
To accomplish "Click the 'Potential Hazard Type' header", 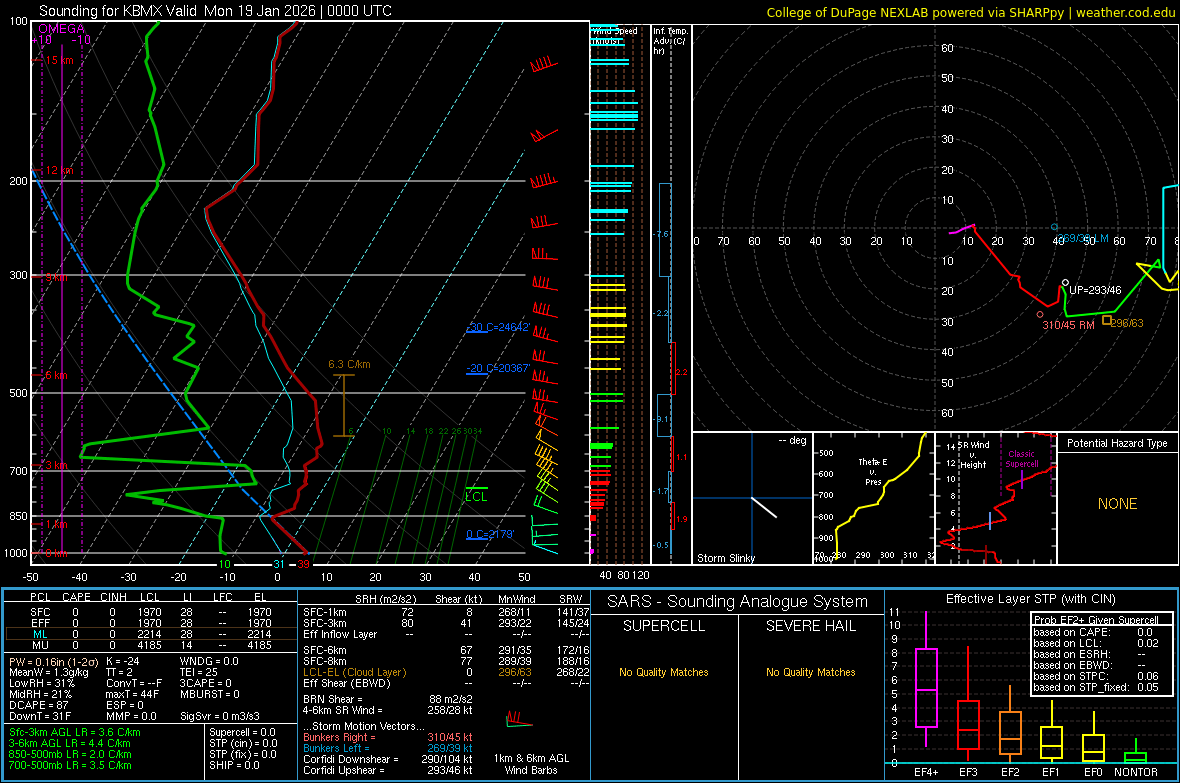I will (1117, 443).
